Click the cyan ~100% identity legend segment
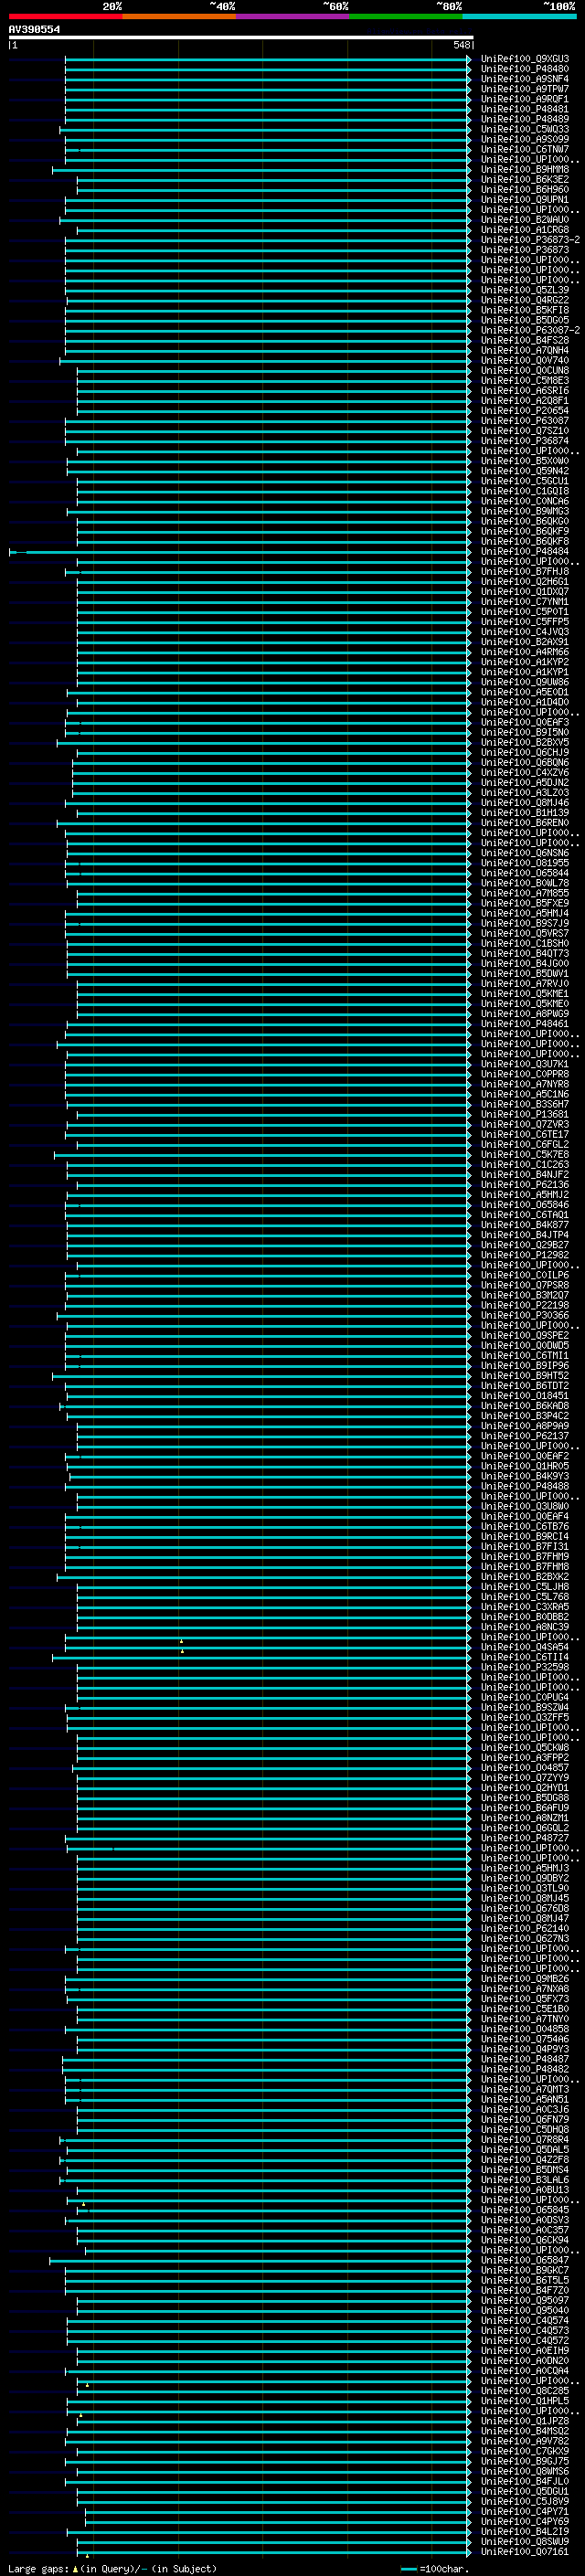Screen dimensions: 585x2576 click(x=519, y=16)
